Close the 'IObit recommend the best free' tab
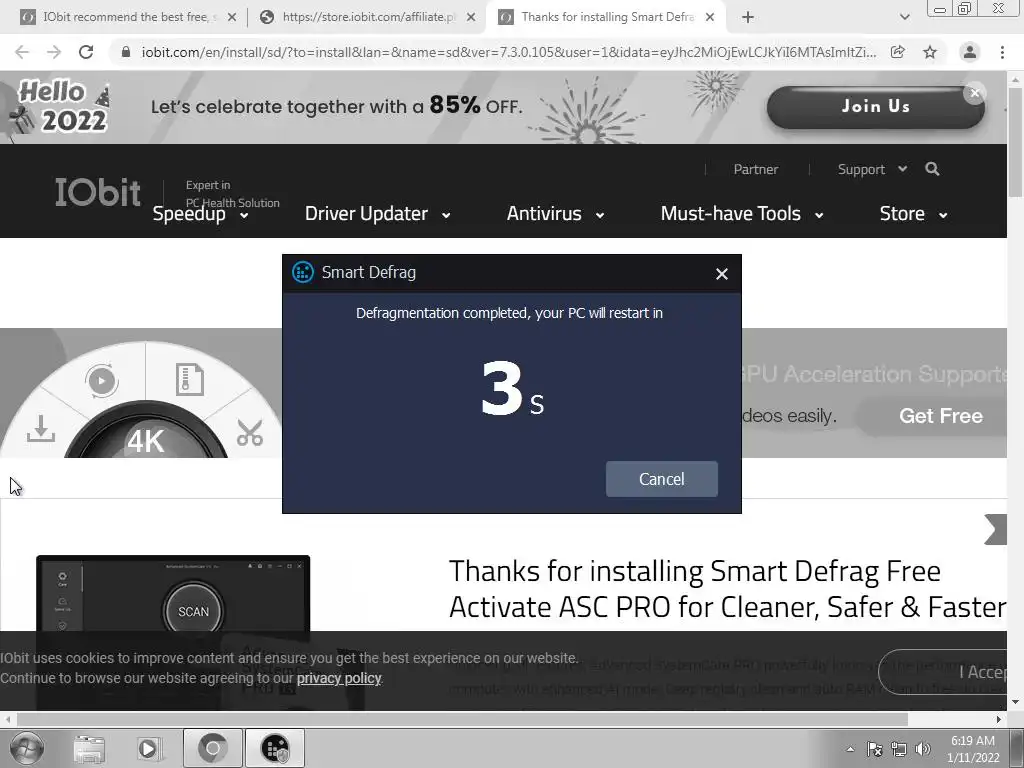This screenshot has width=1024, height=768. coord(232,18)
